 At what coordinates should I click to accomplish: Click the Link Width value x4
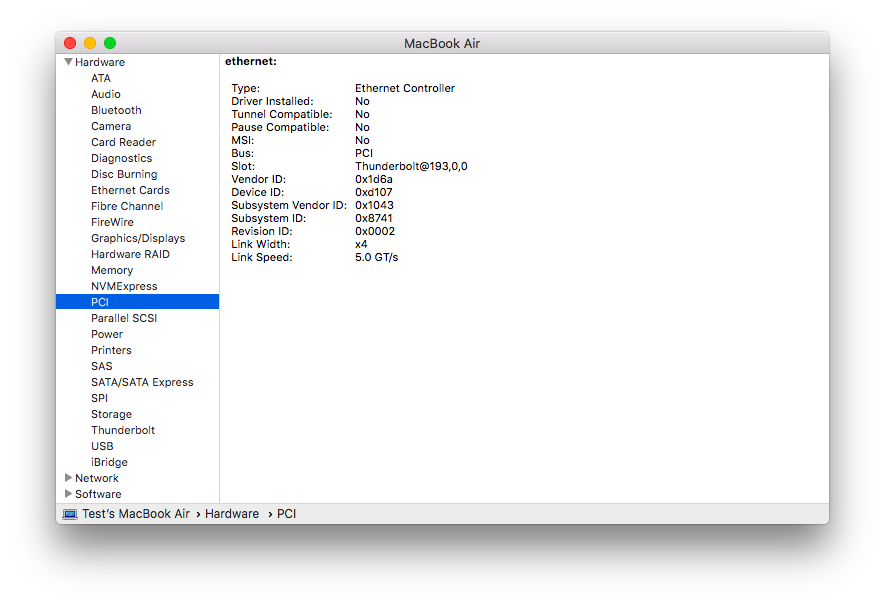click(x=361, y=244)
